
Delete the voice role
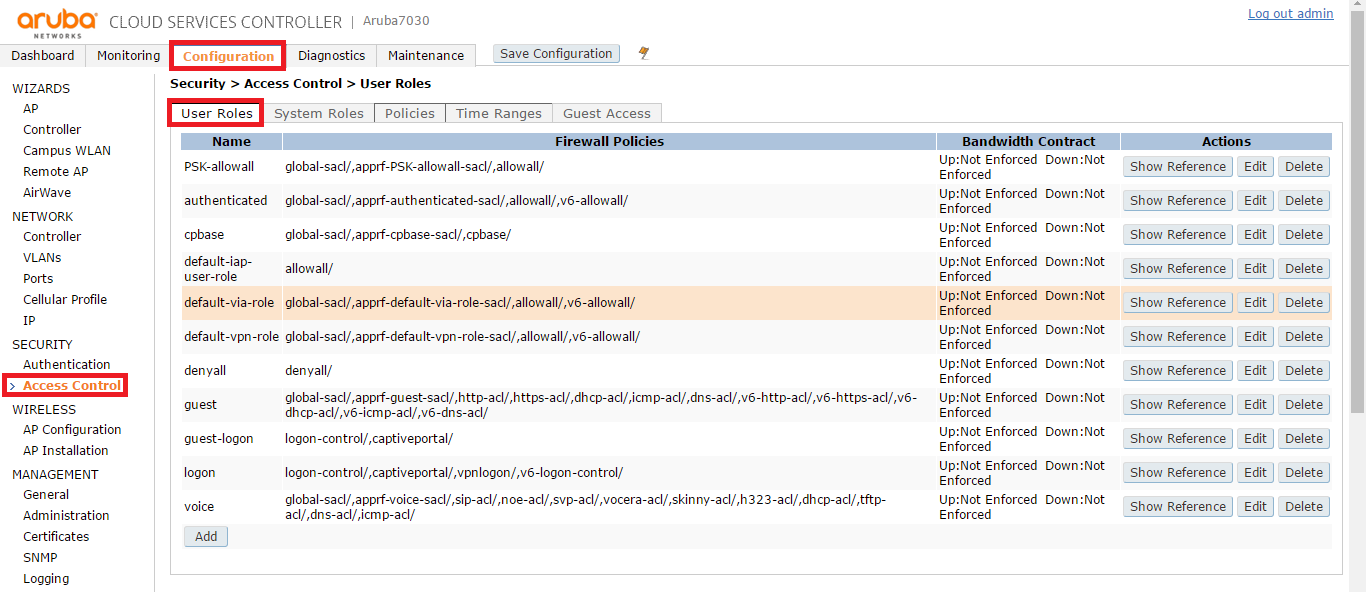click(1304, 506)
